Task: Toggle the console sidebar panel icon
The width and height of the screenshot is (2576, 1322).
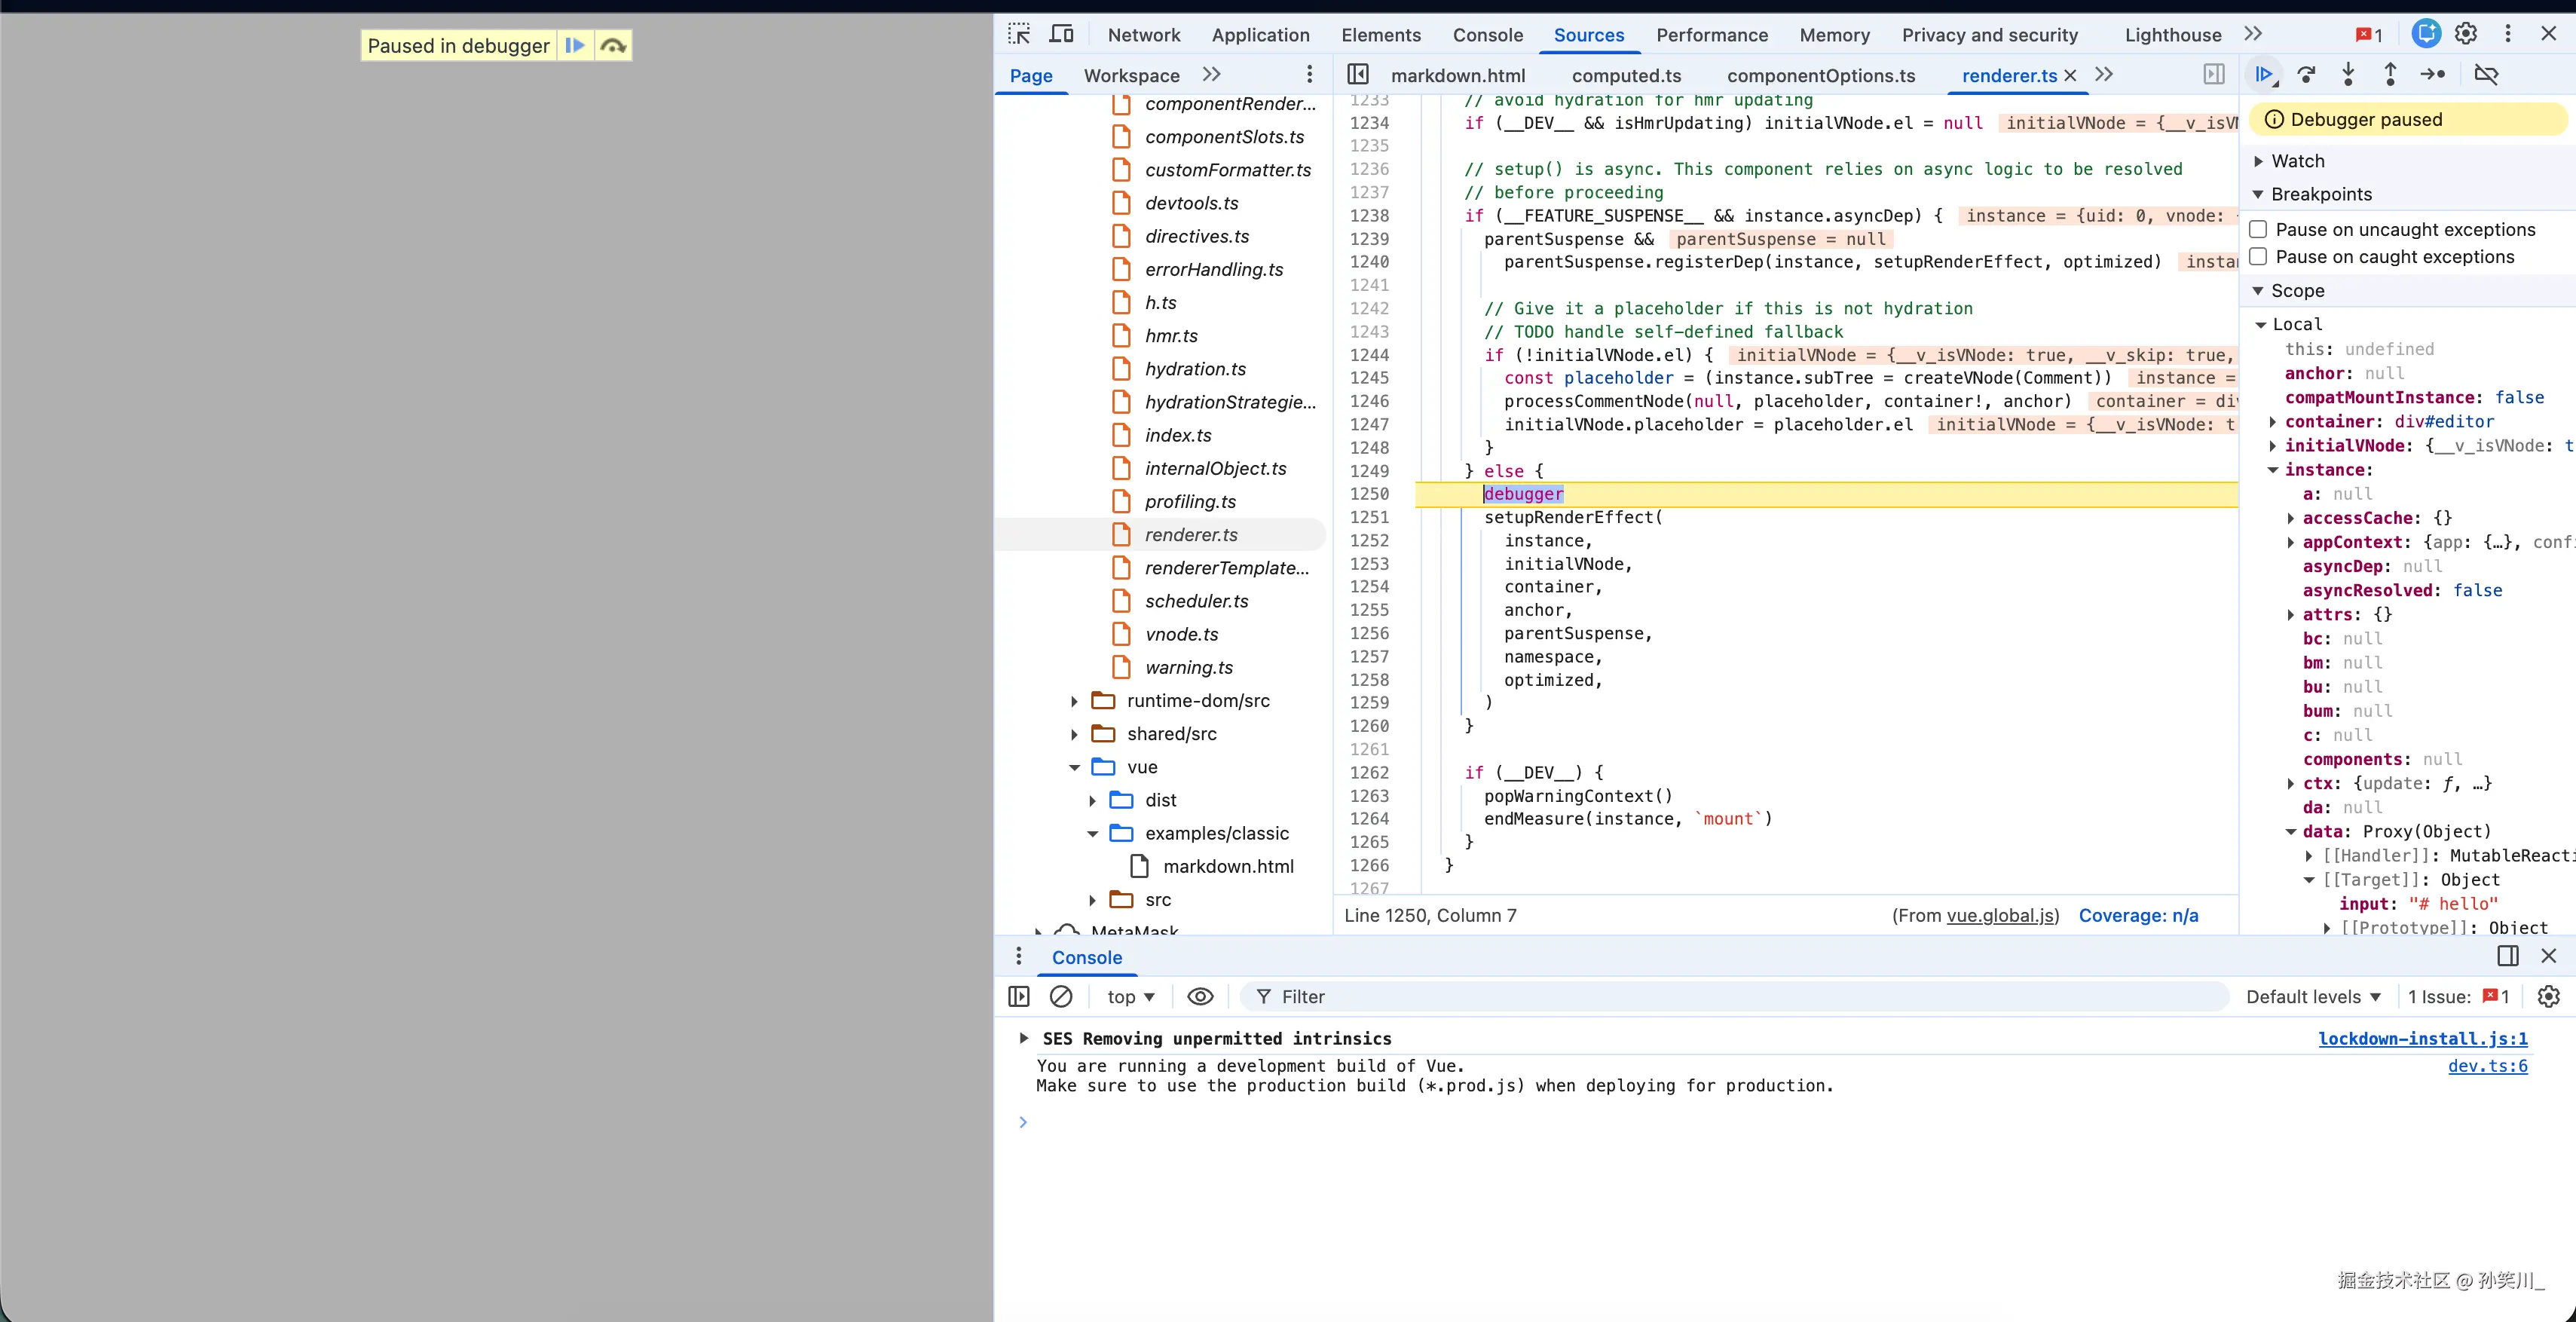Action: tap(1019, 996)
